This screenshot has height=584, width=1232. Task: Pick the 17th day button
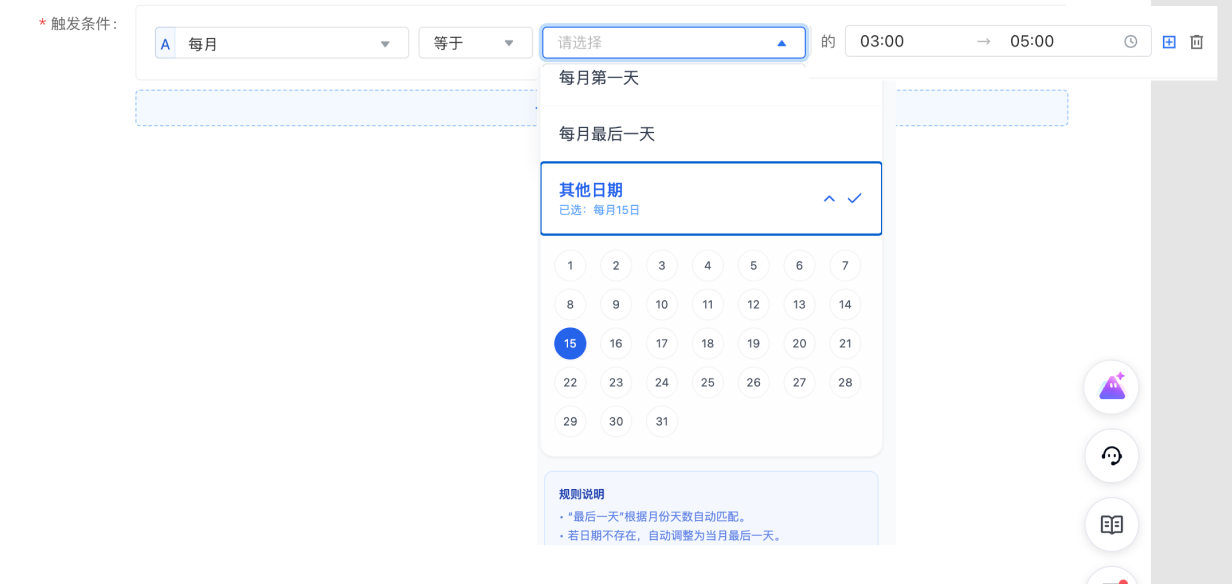pos(662,344)
